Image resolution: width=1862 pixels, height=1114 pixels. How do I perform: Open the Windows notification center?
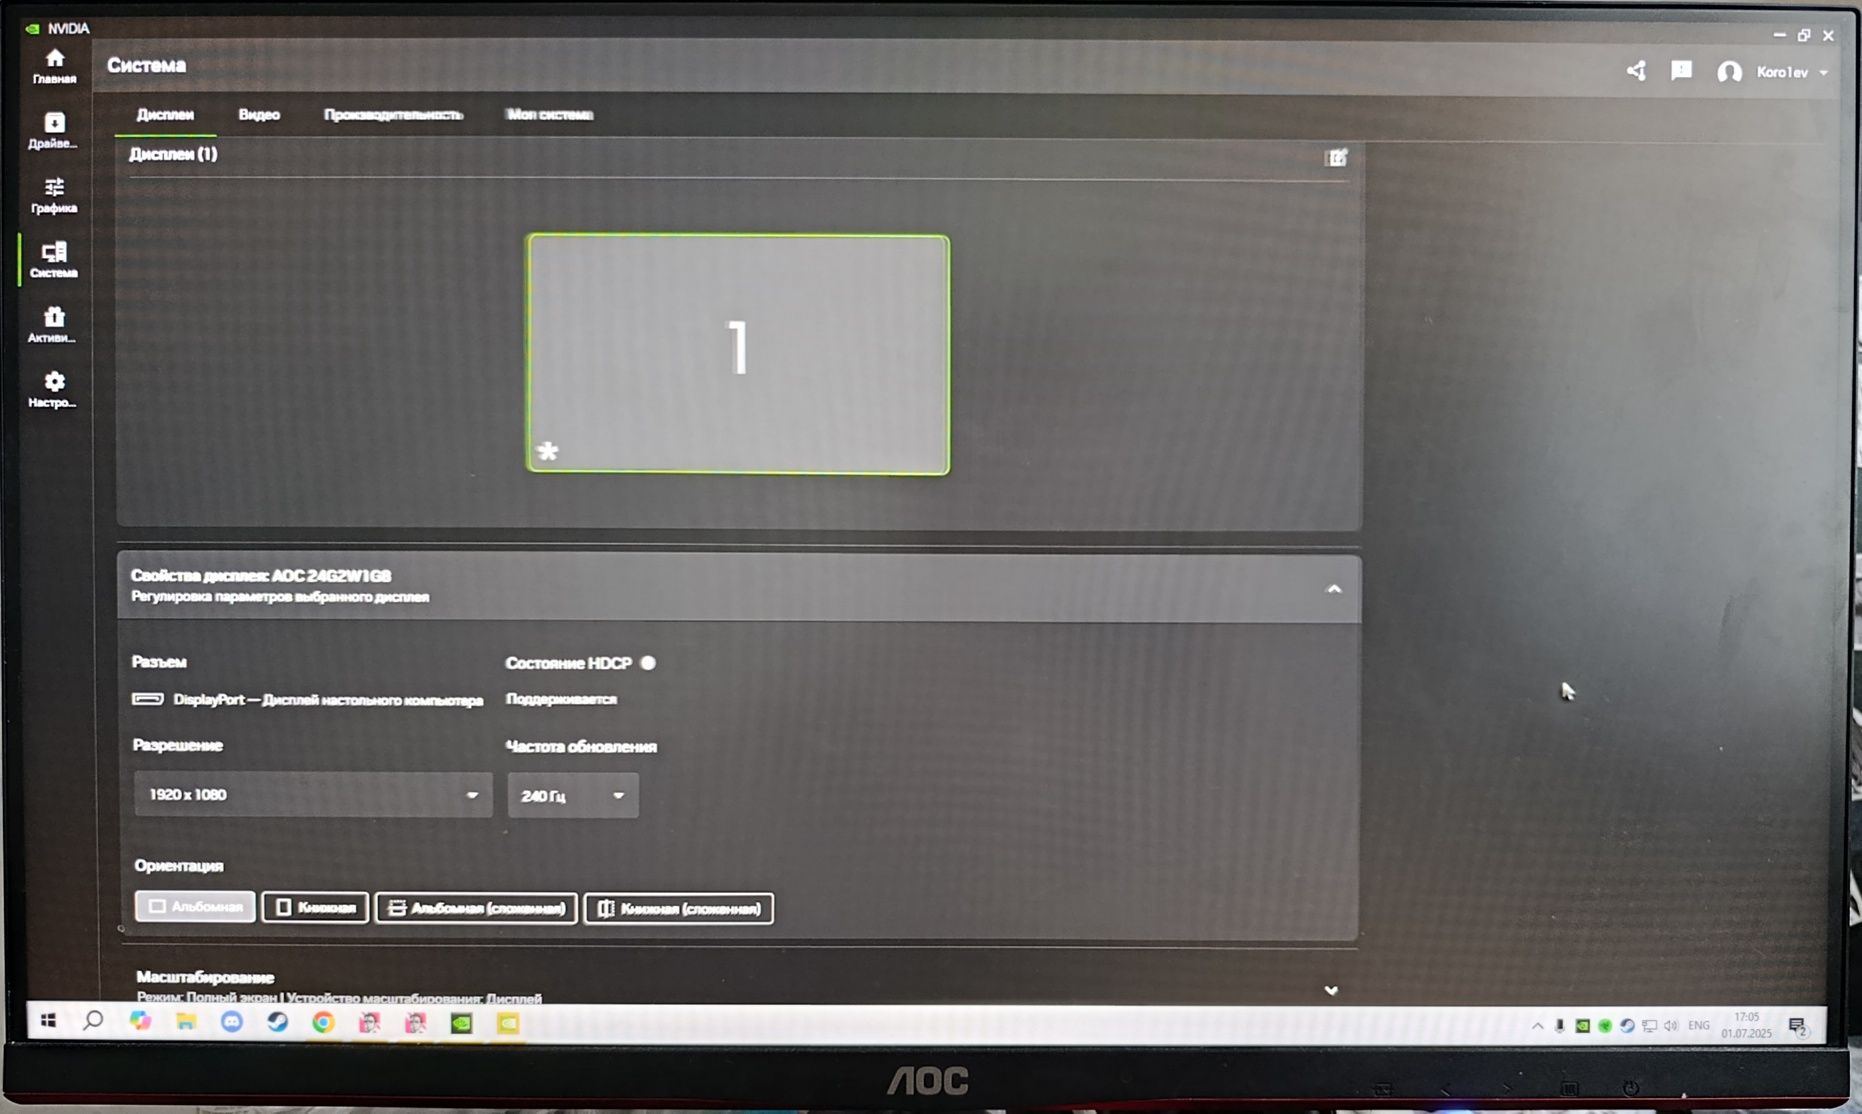tap(1797, 1026)
